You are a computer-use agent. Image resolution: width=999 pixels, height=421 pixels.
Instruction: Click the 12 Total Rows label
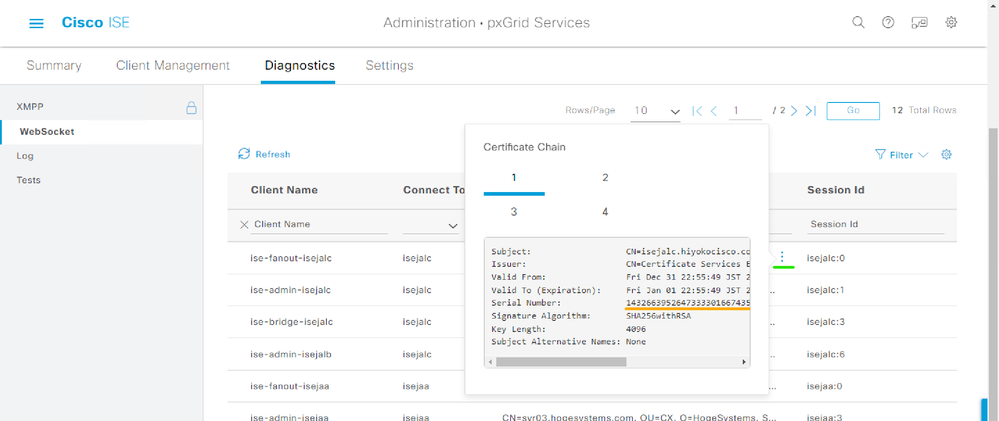[x=924, y=110]
